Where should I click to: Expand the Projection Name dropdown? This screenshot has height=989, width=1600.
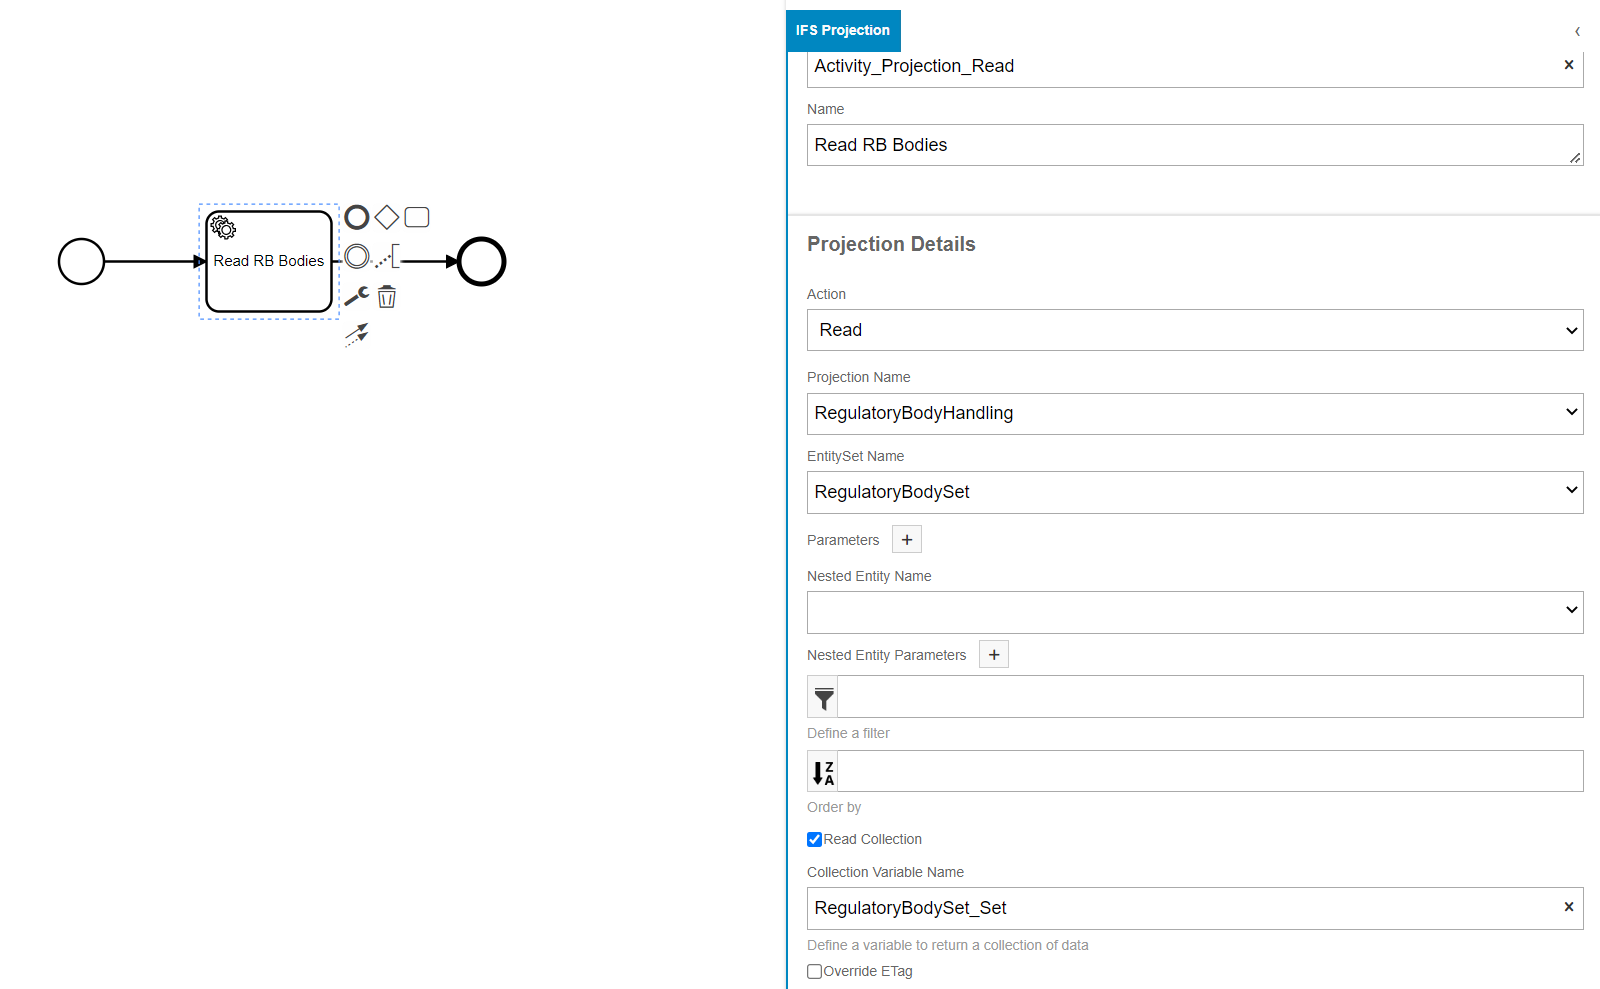click(x=1194, y=413)
